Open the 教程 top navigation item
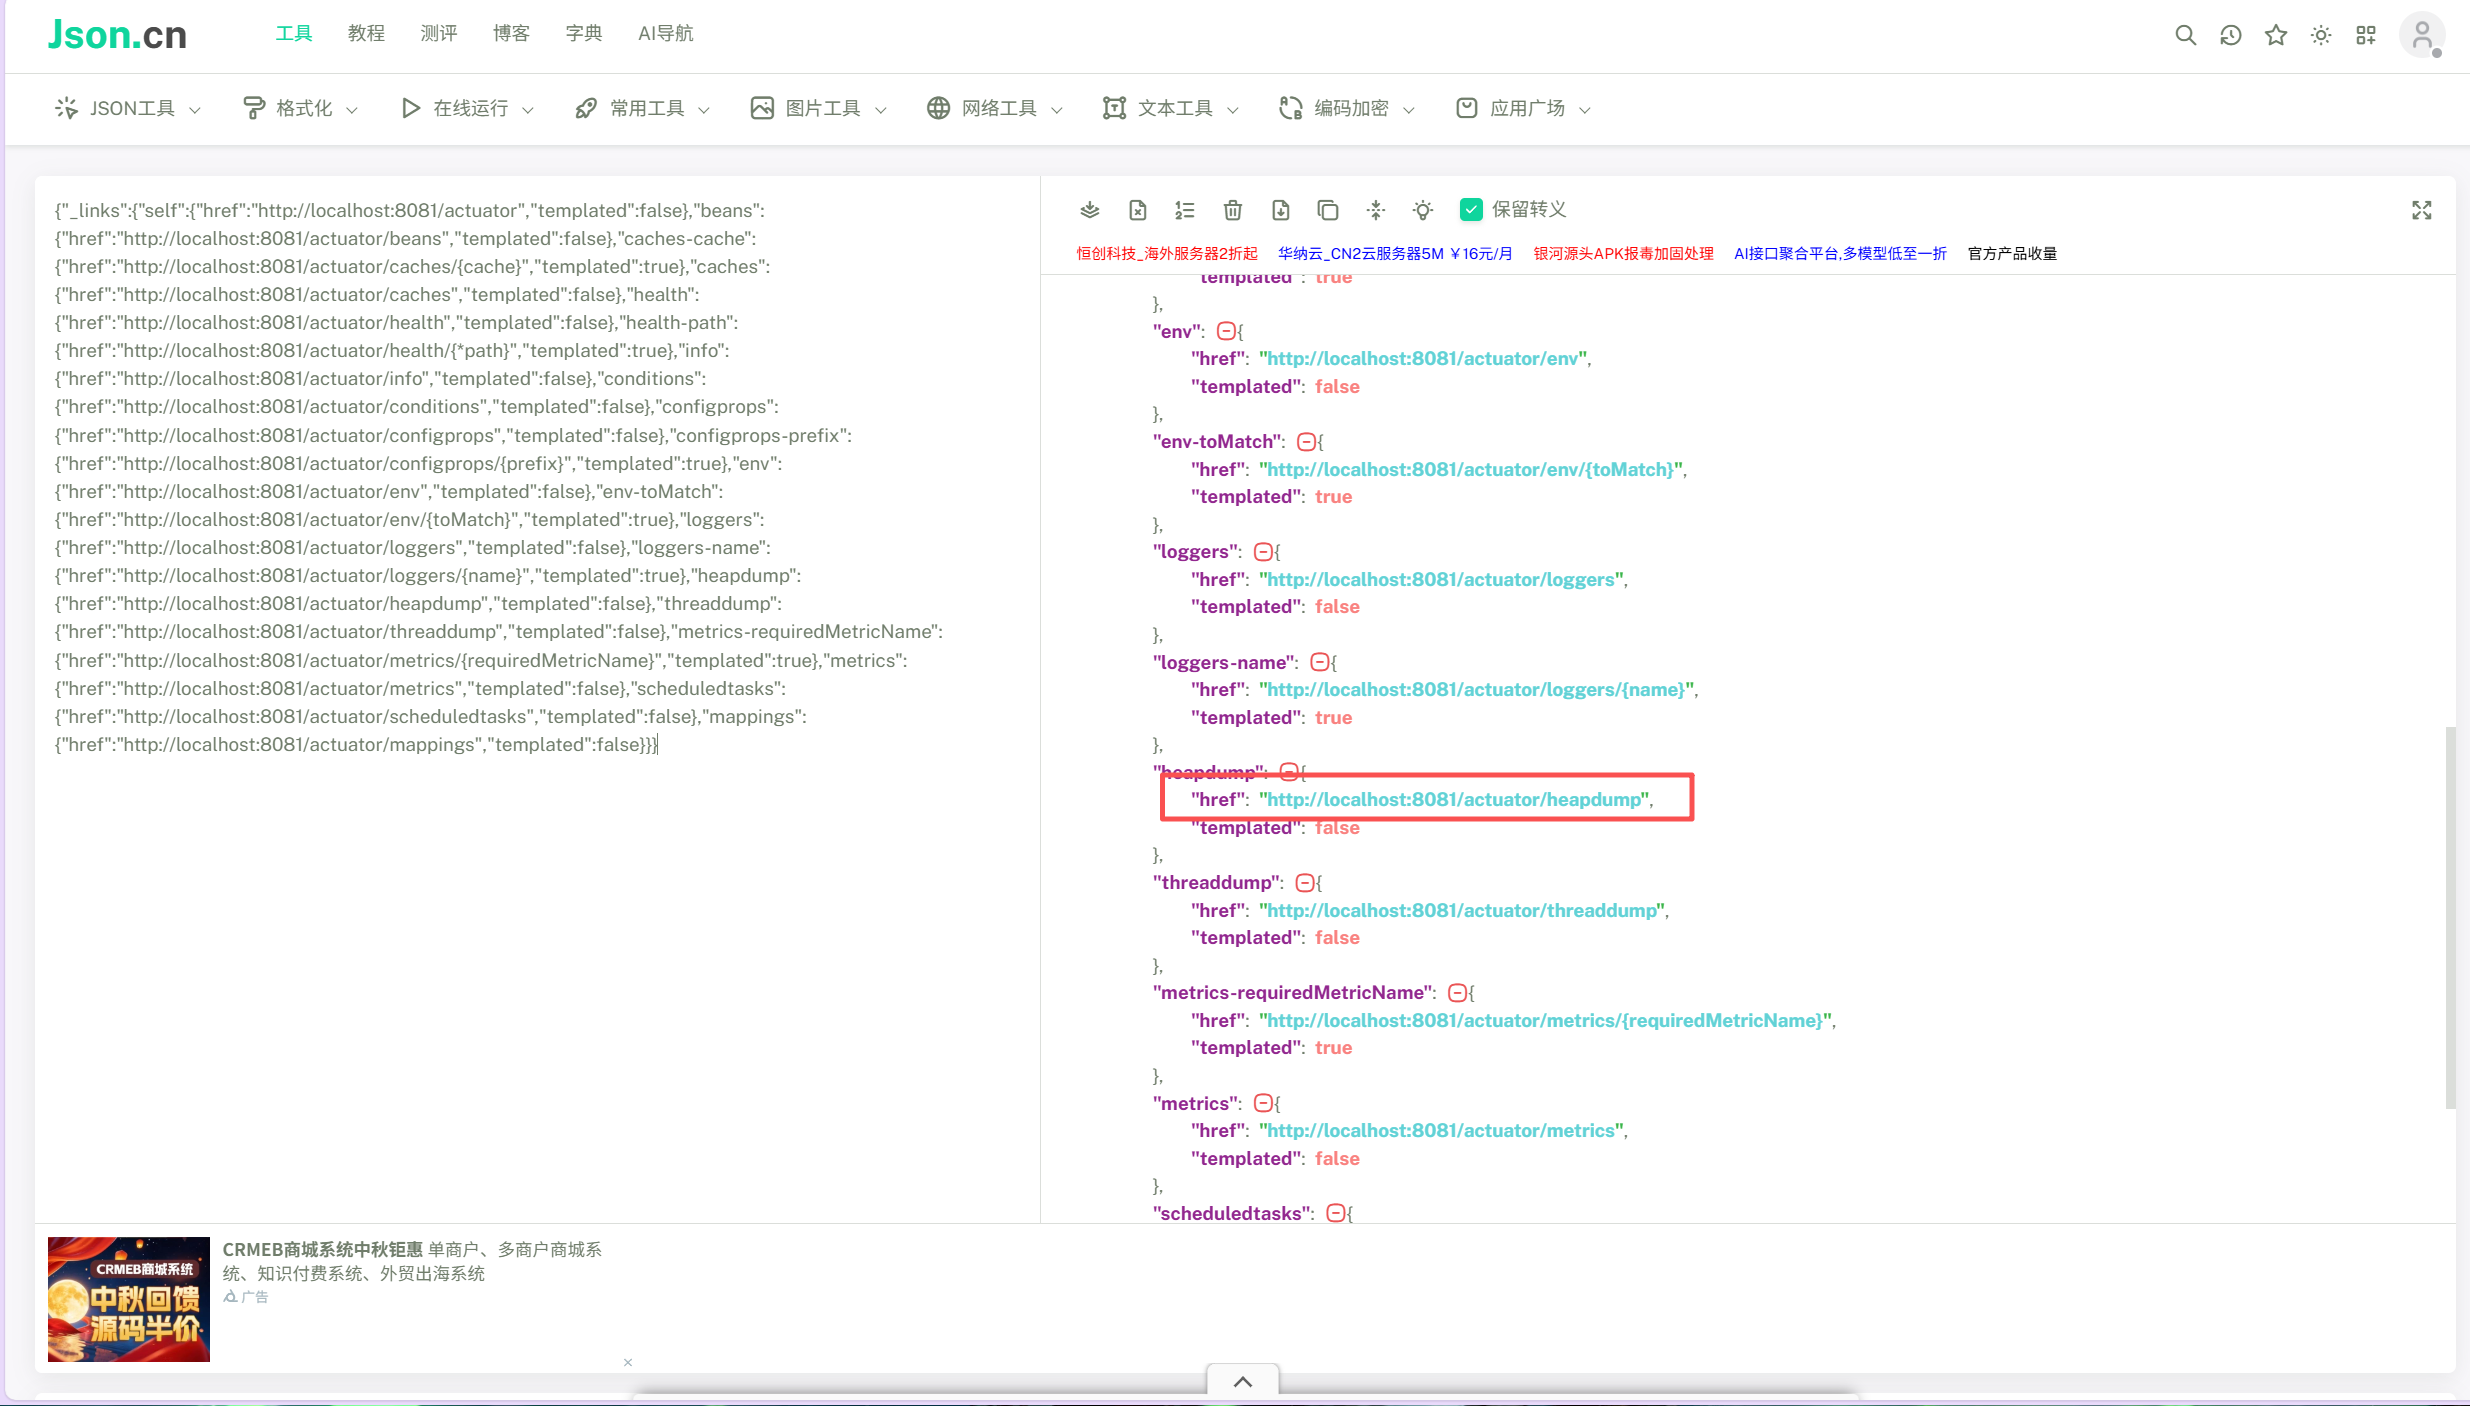Image resolution: width=2470 pixels, height=1406 pixels. tap(366, 34)
